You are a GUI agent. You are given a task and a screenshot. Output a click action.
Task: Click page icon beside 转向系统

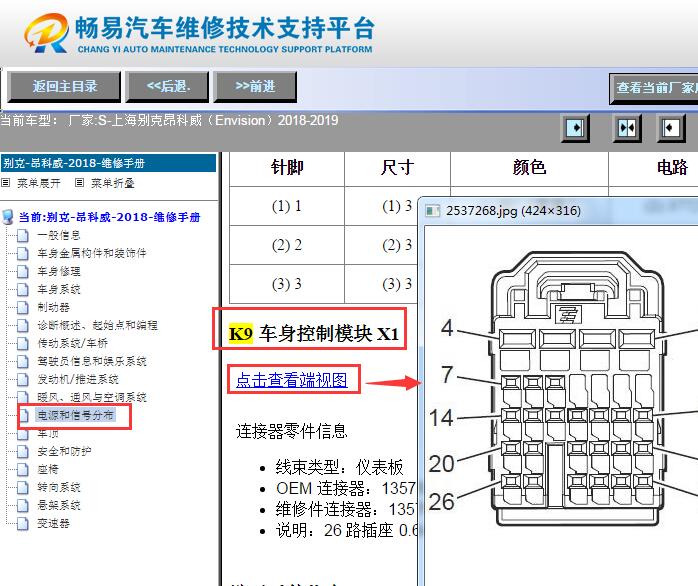tap(23, 488)
